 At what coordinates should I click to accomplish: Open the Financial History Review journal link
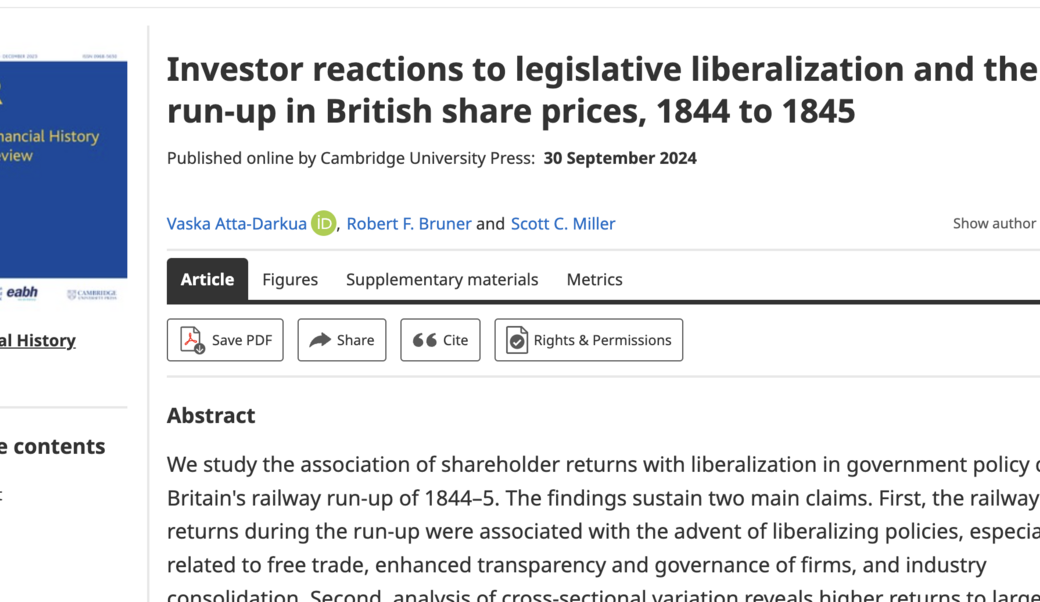tap(38, 341)
